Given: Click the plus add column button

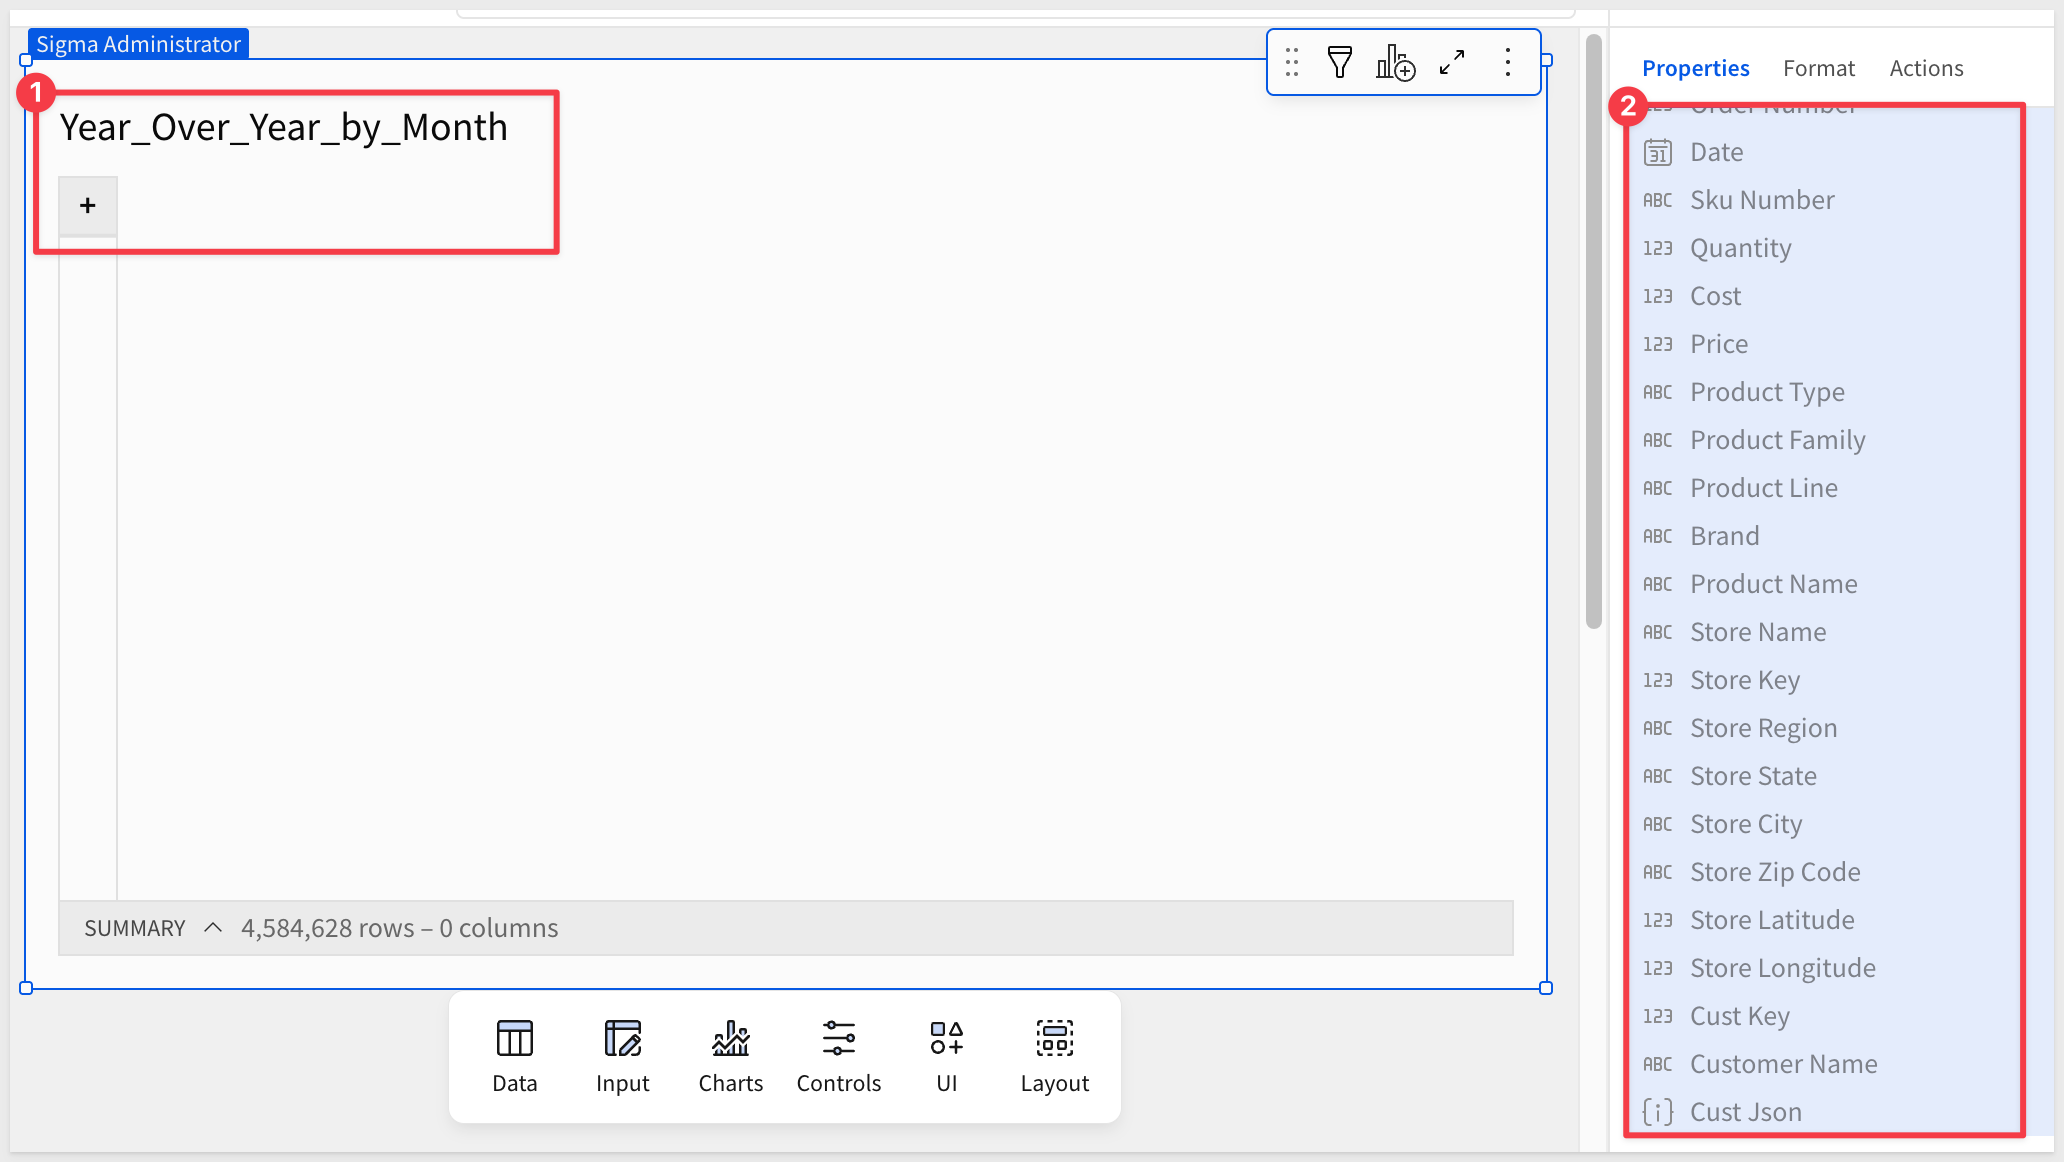Looking at the screenshot, I should [88, 206].
